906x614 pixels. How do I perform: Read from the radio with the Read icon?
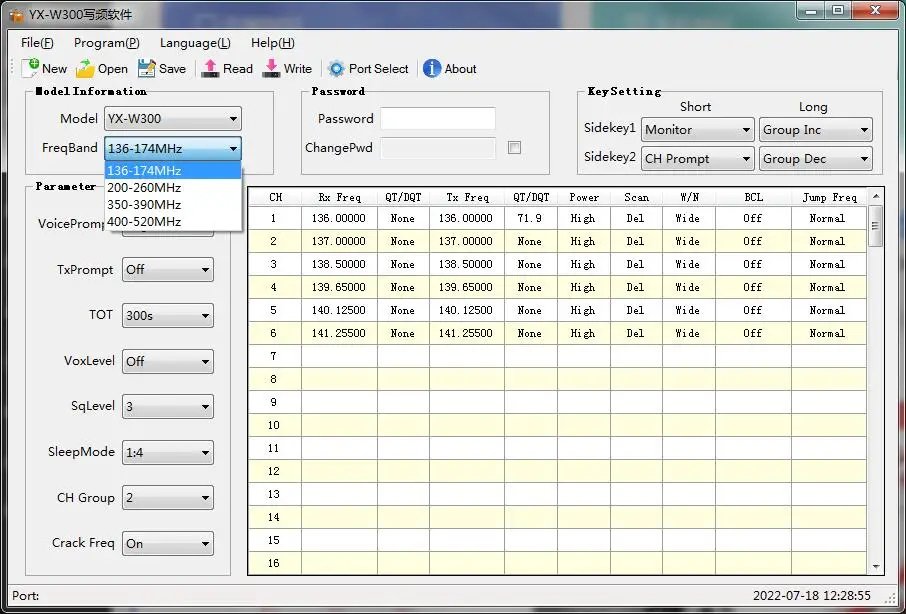point(211,68)
